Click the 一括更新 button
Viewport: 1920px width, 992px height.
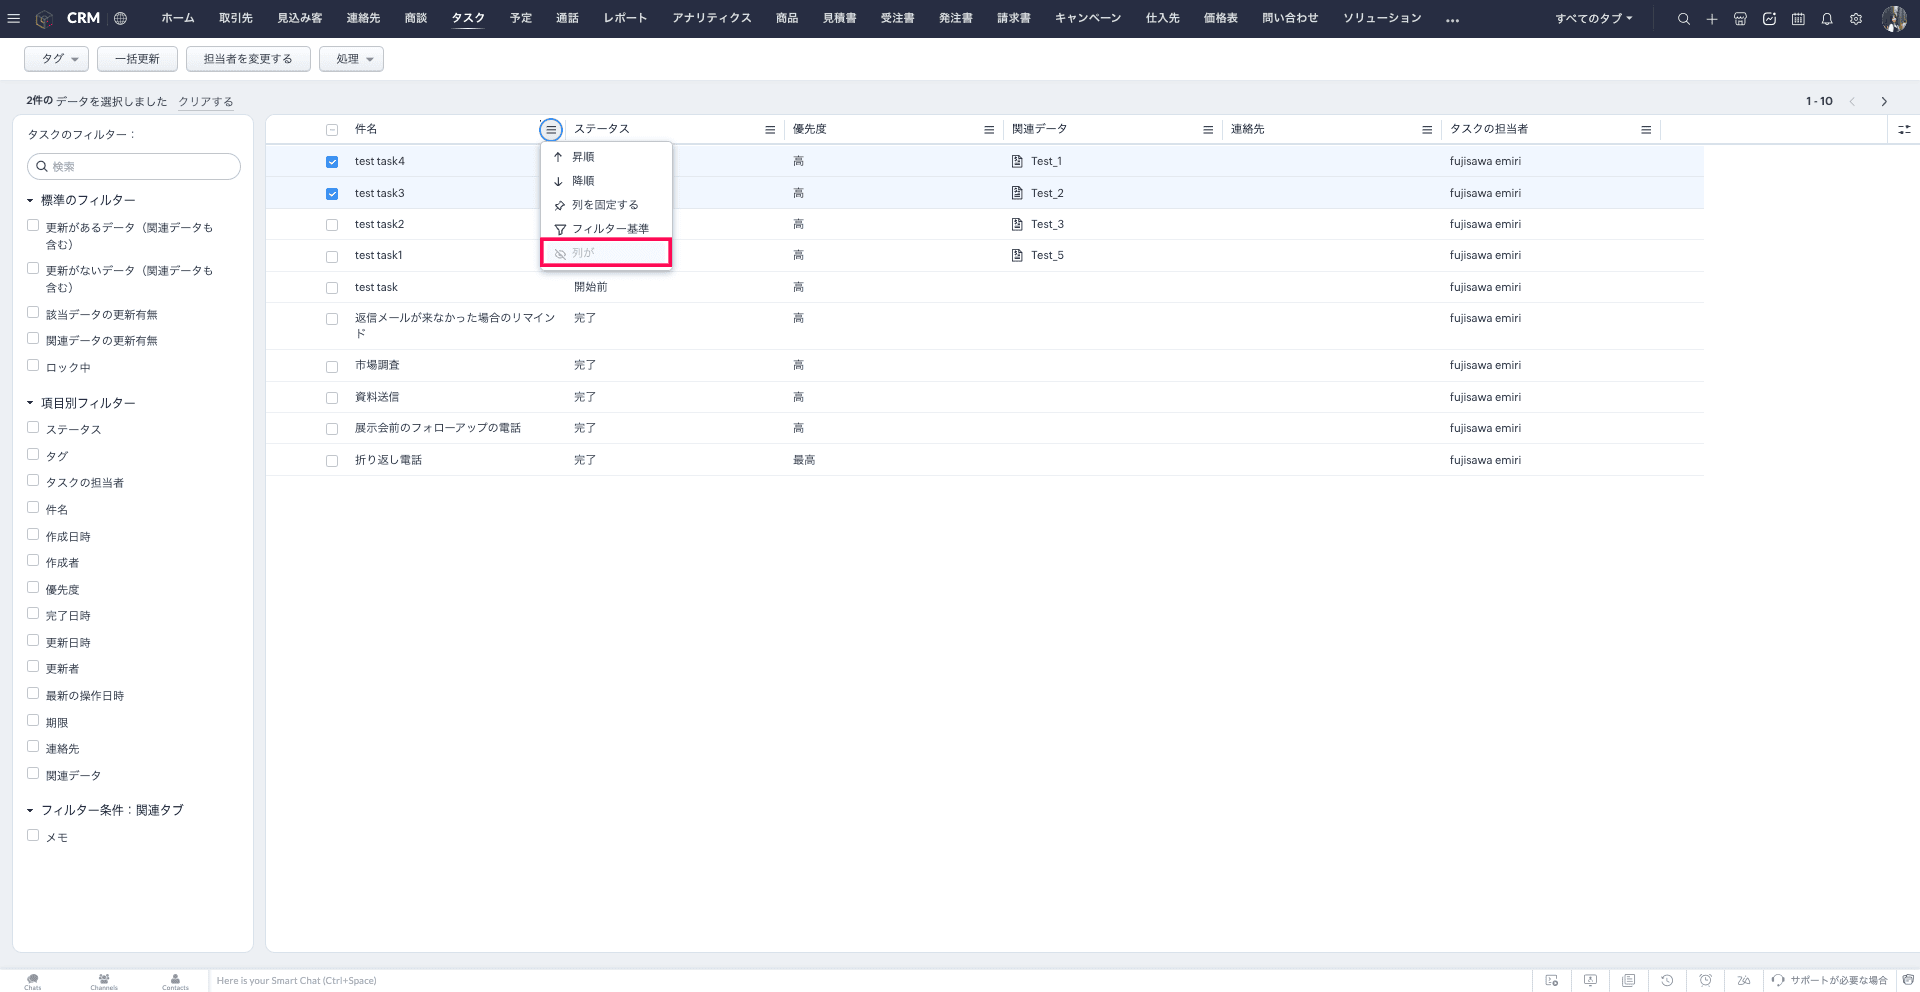click(x=137, y=59)
